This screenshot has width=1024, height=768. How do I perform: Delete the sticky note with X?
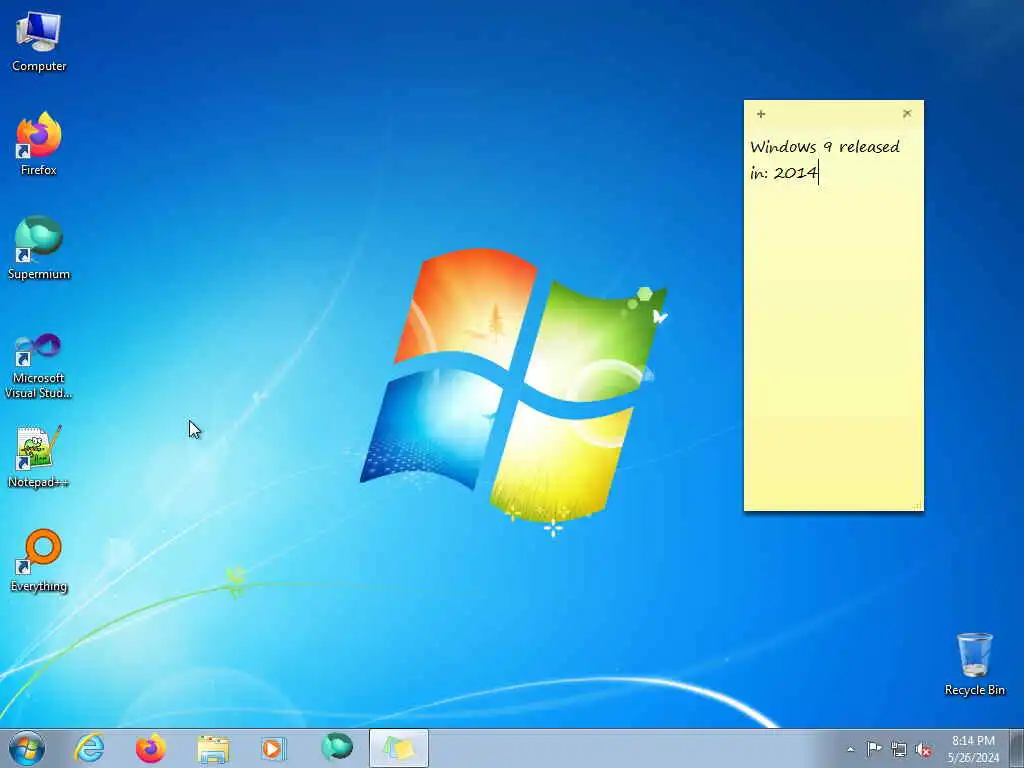[x=907, y=114]
